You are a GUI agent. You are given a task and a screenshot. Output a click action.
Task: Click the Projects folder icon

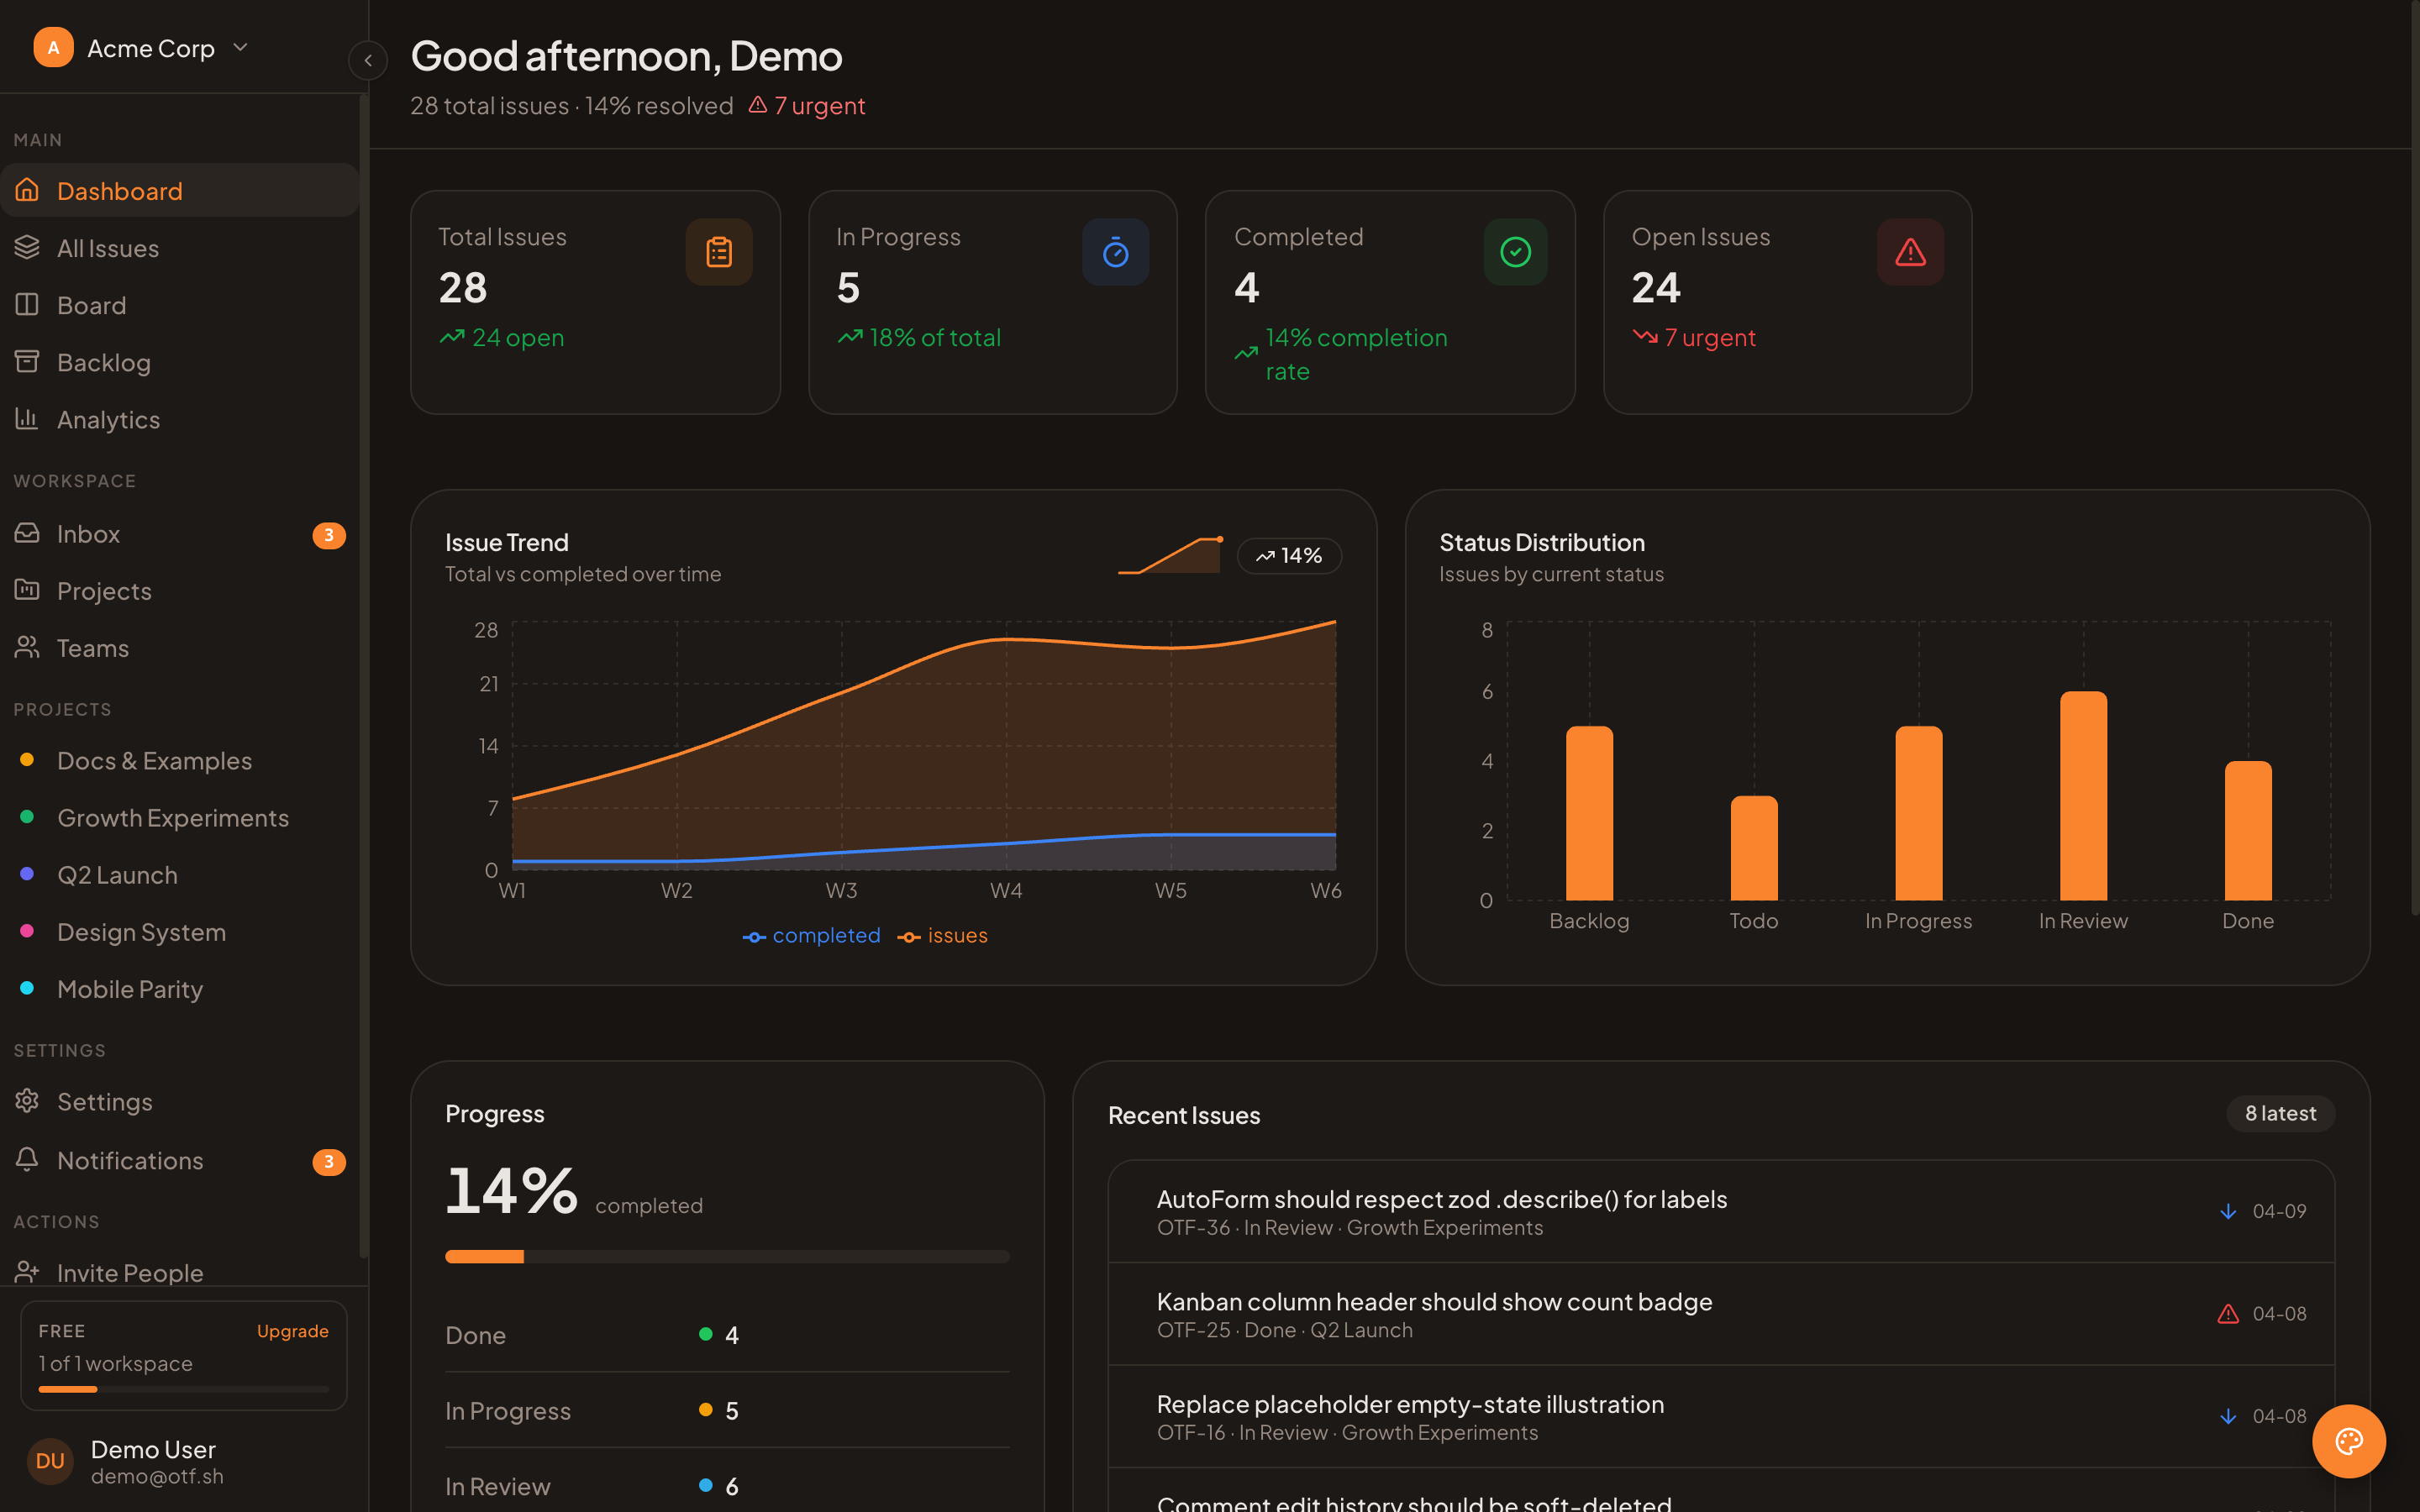click(27, 590)
